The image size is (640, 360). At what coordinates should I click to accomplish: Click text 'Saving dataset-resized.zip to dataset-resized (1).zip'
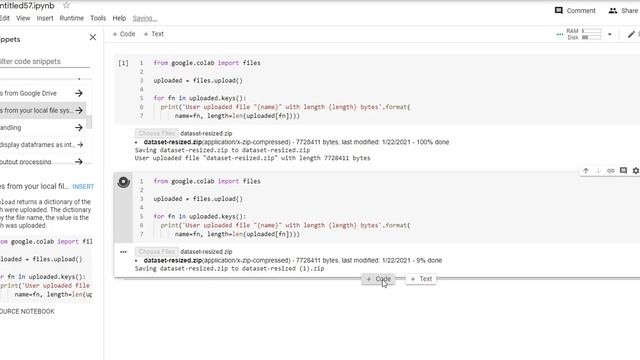point(229,269)
